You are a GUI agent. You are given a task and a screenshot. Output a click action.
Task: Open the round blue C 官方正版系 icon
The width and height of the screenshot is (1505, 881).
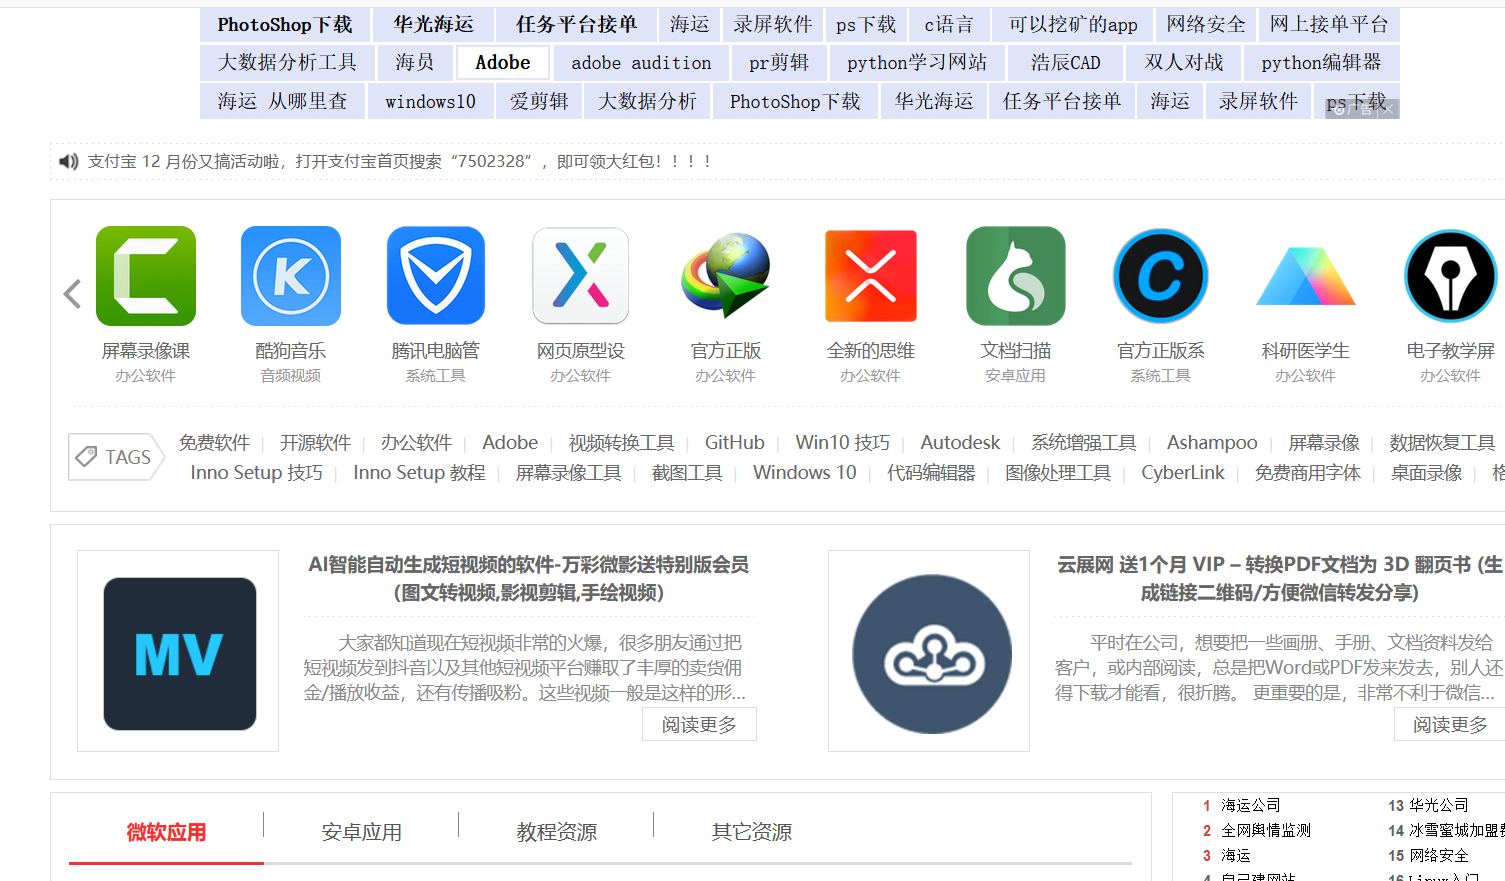(x=1161, y=276)
